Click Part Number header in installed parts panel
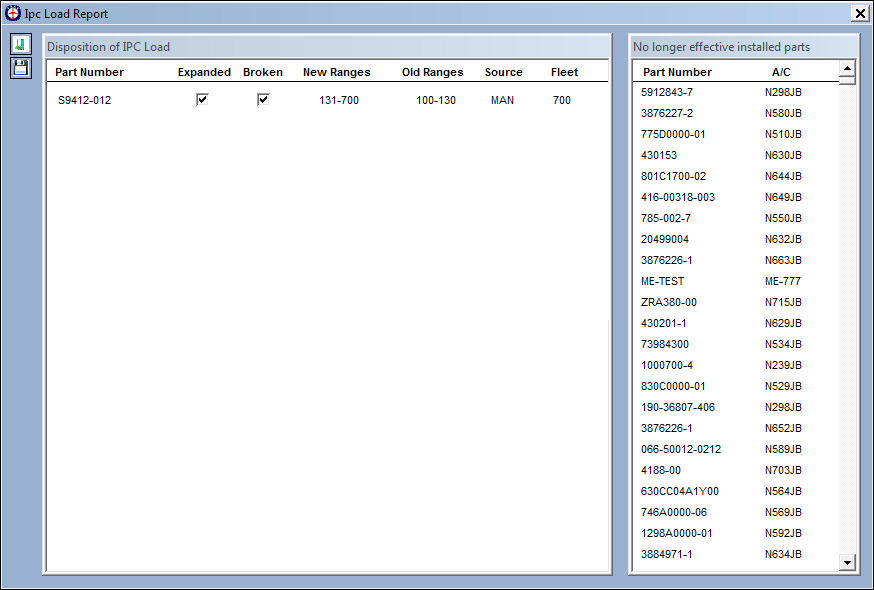Screen dimensions: 874x590 [x=677, y=72]
